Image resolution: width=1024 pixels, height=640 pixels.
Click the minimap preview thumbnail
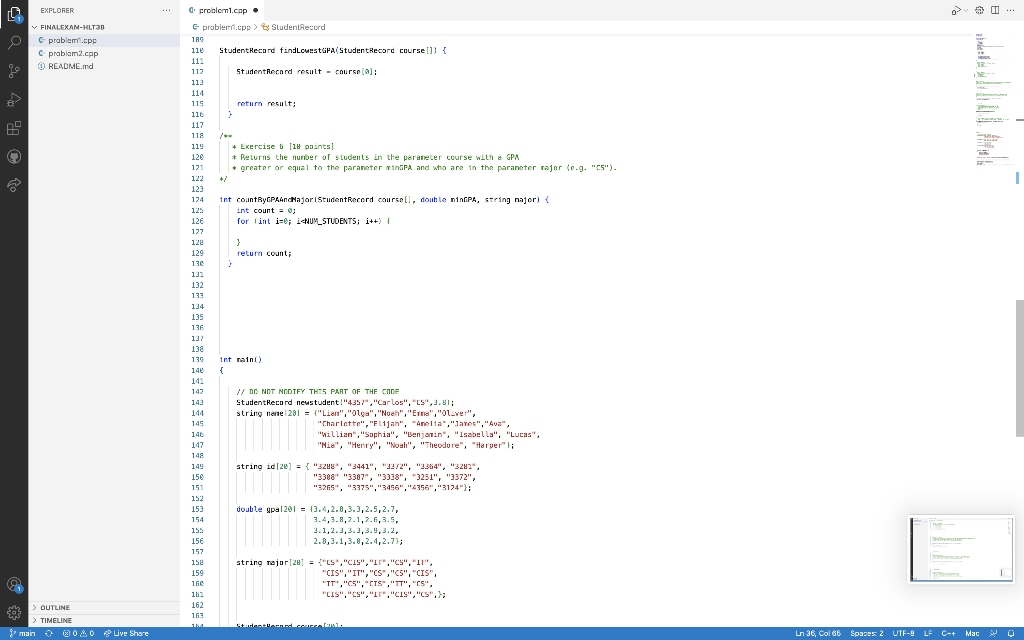click(x=960, y=548)
